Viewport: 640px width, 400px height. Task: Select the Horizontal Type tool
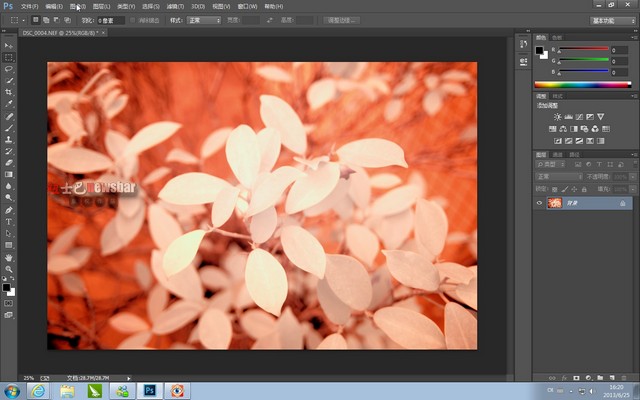click(x=9, y=221)
